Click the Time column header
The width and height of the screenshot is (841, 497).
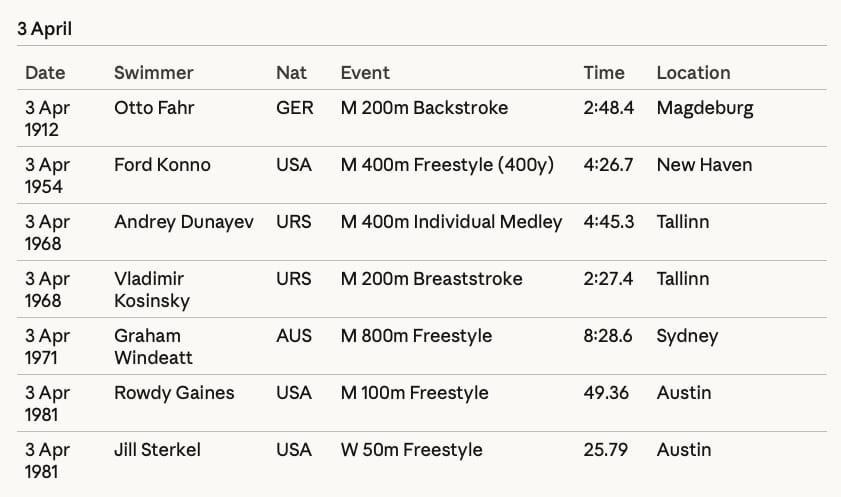pos(604,73)
